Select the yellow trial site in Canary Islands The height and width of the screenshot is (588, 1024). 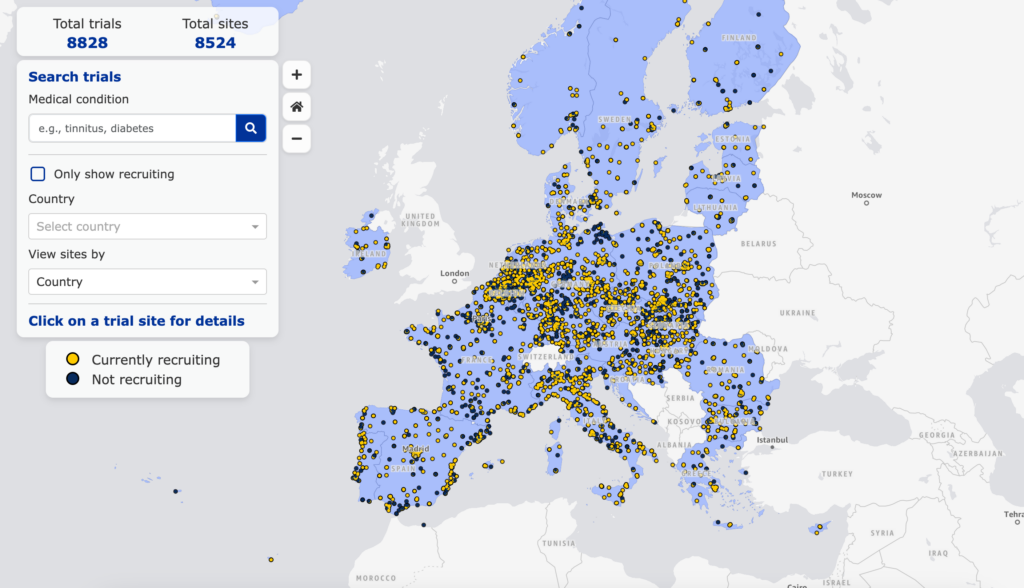pyautogui.click(x=271, y=560)
